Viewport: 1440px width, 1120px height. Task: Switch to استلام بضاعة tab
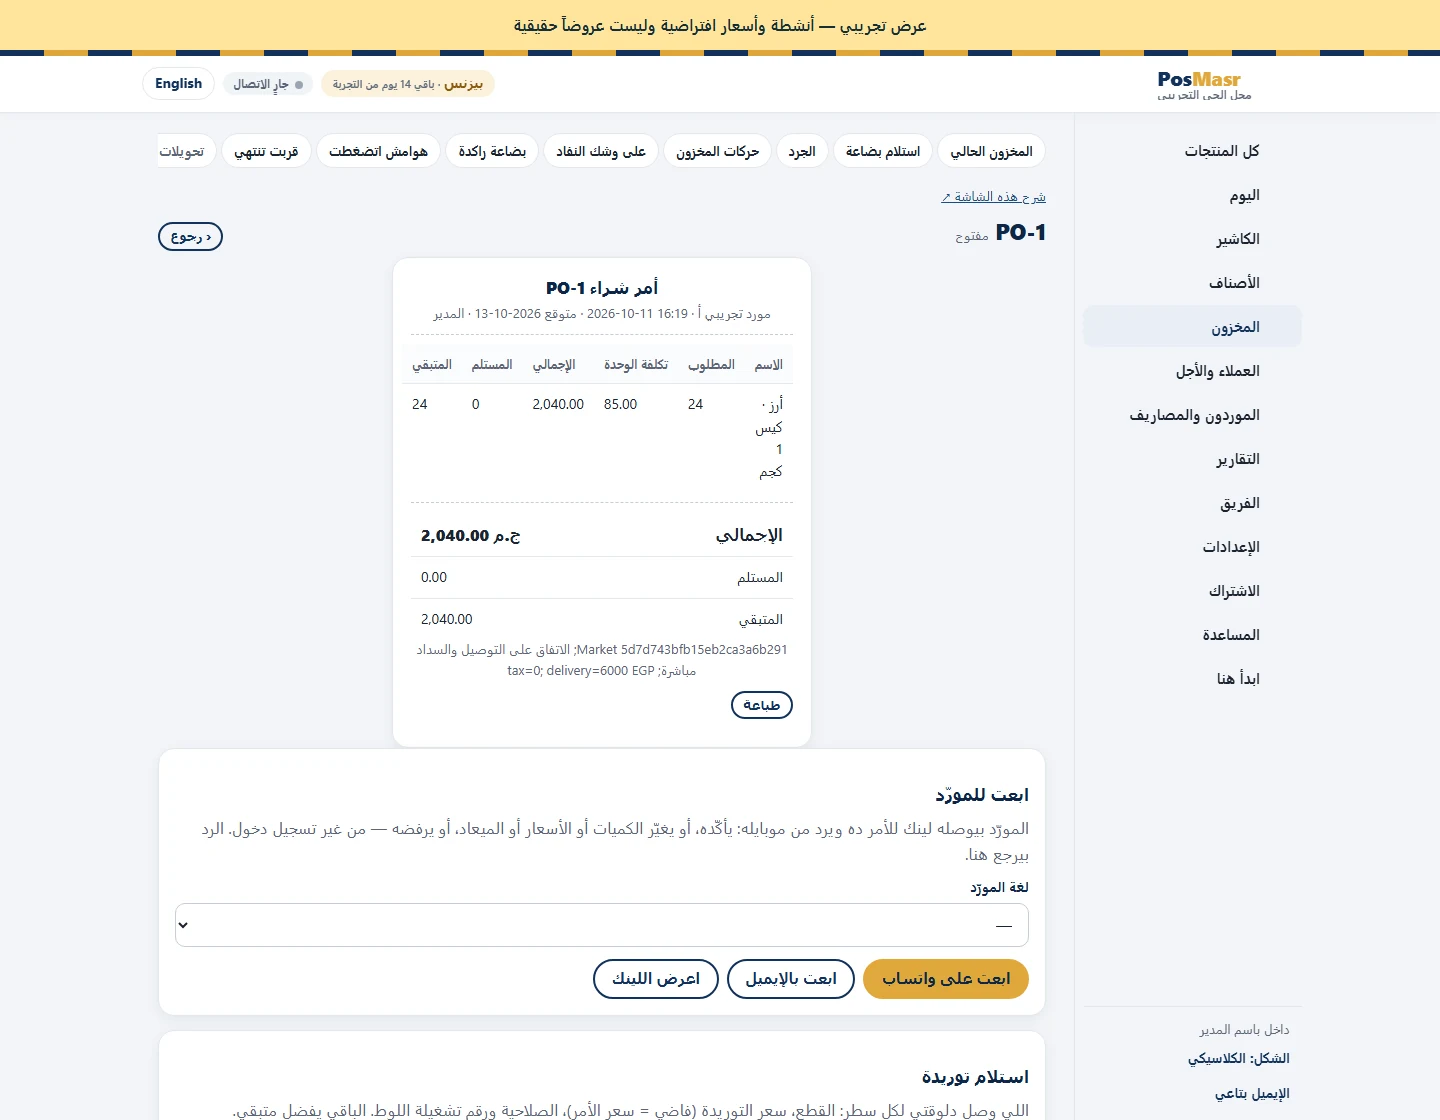[883, 151]
